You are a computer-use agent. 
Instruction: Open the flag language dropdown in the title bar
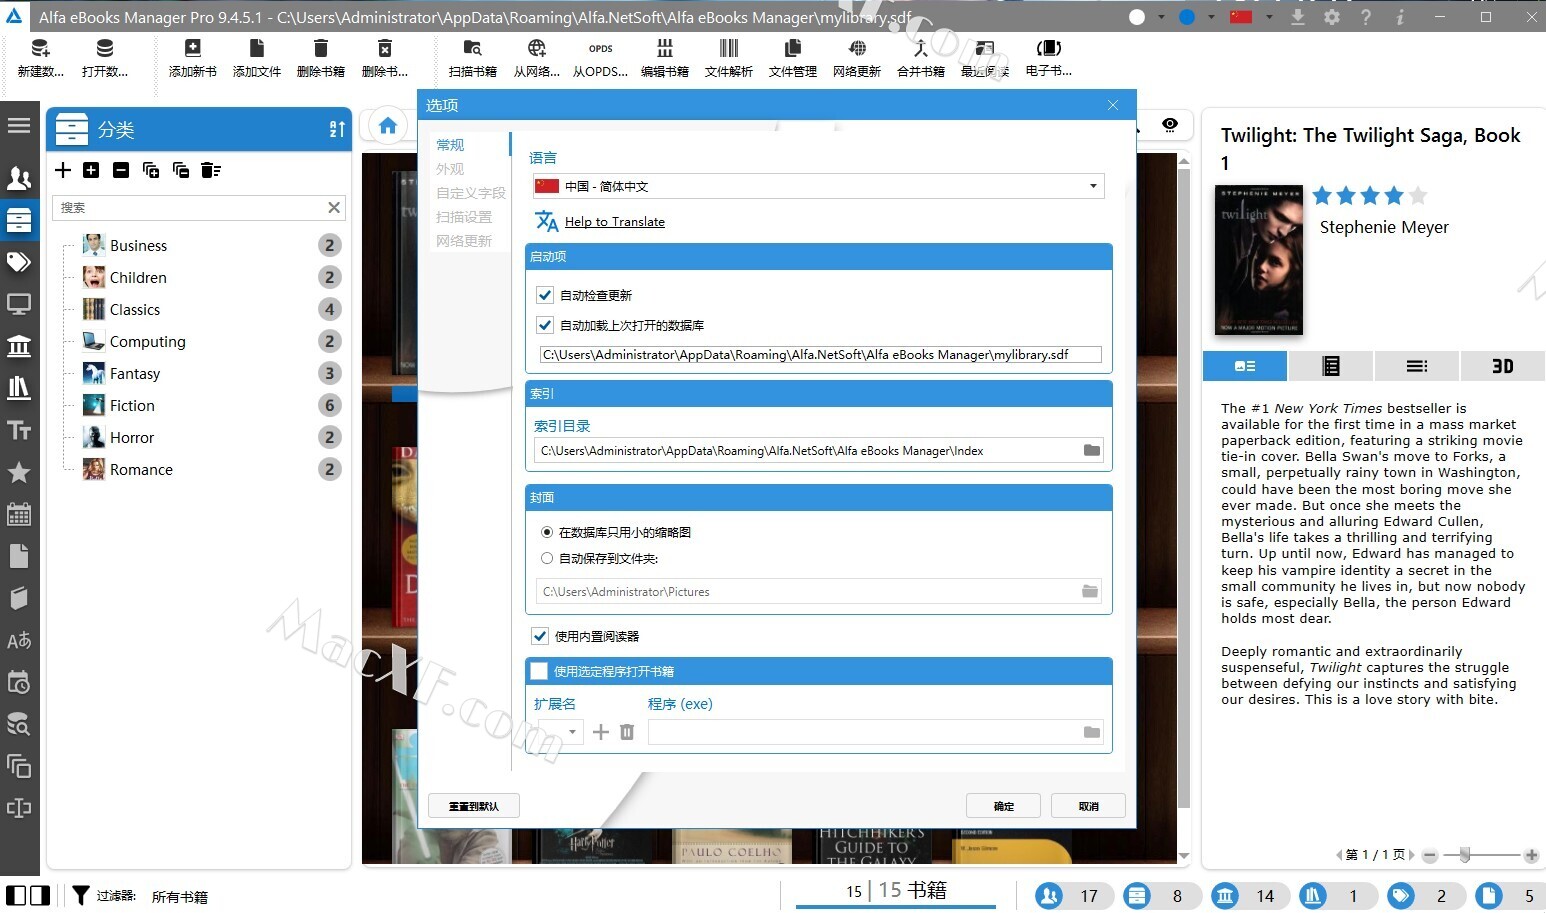(x=1250, y=17)
